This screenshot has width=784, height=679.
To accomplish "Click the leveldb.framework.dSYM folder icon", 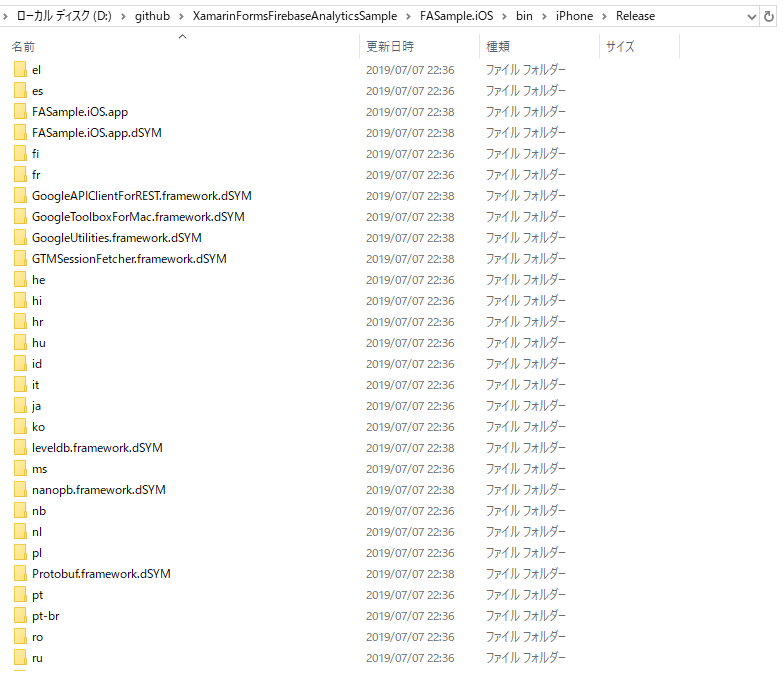I will (20, 448).
